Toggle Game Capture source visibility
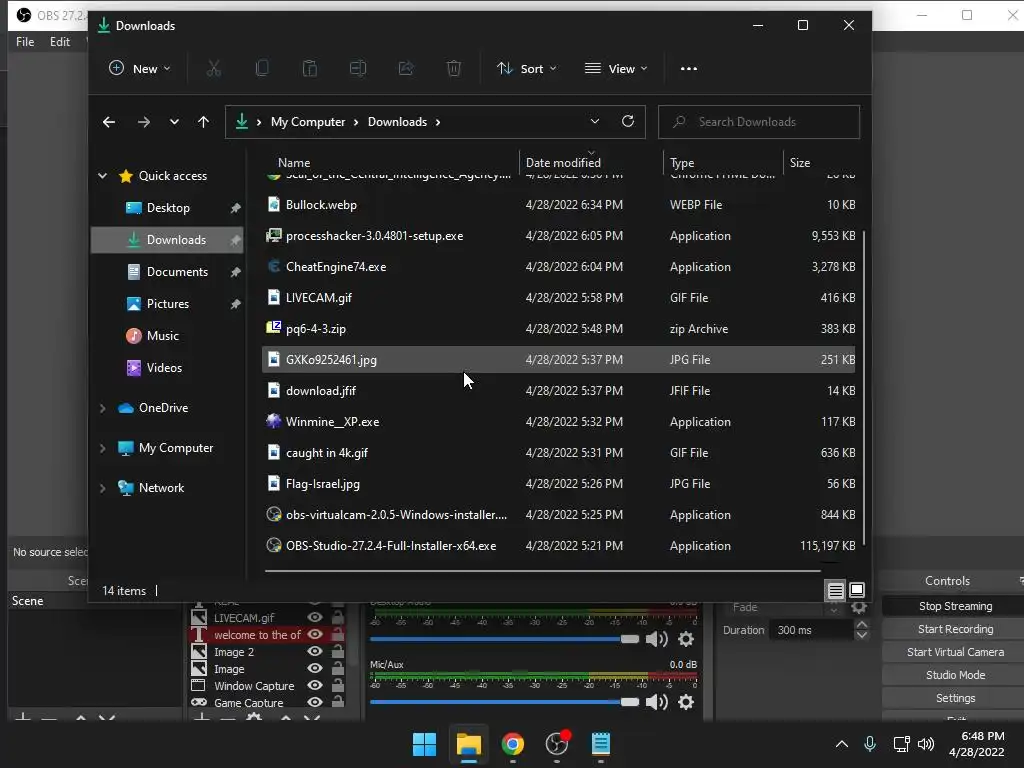This screenshot has height=768, width=1024. pos(315,702)
